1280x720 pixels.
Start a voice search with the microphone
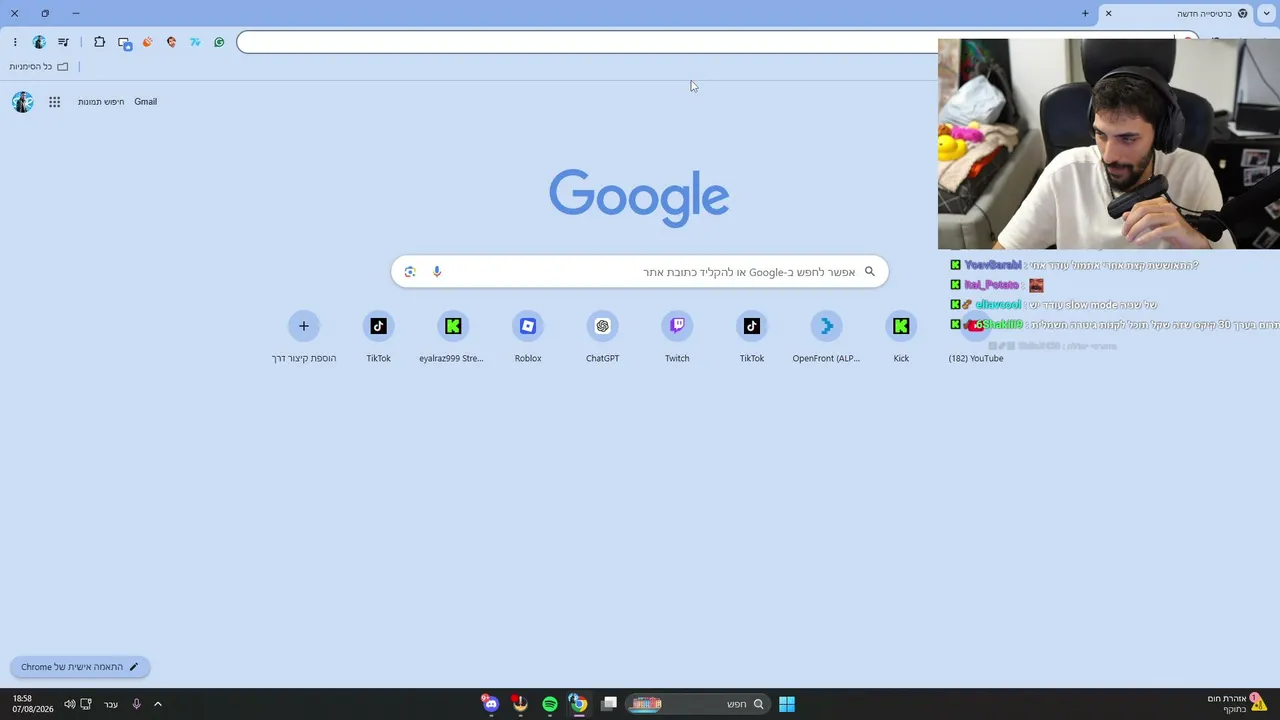[x=437, y=272]
